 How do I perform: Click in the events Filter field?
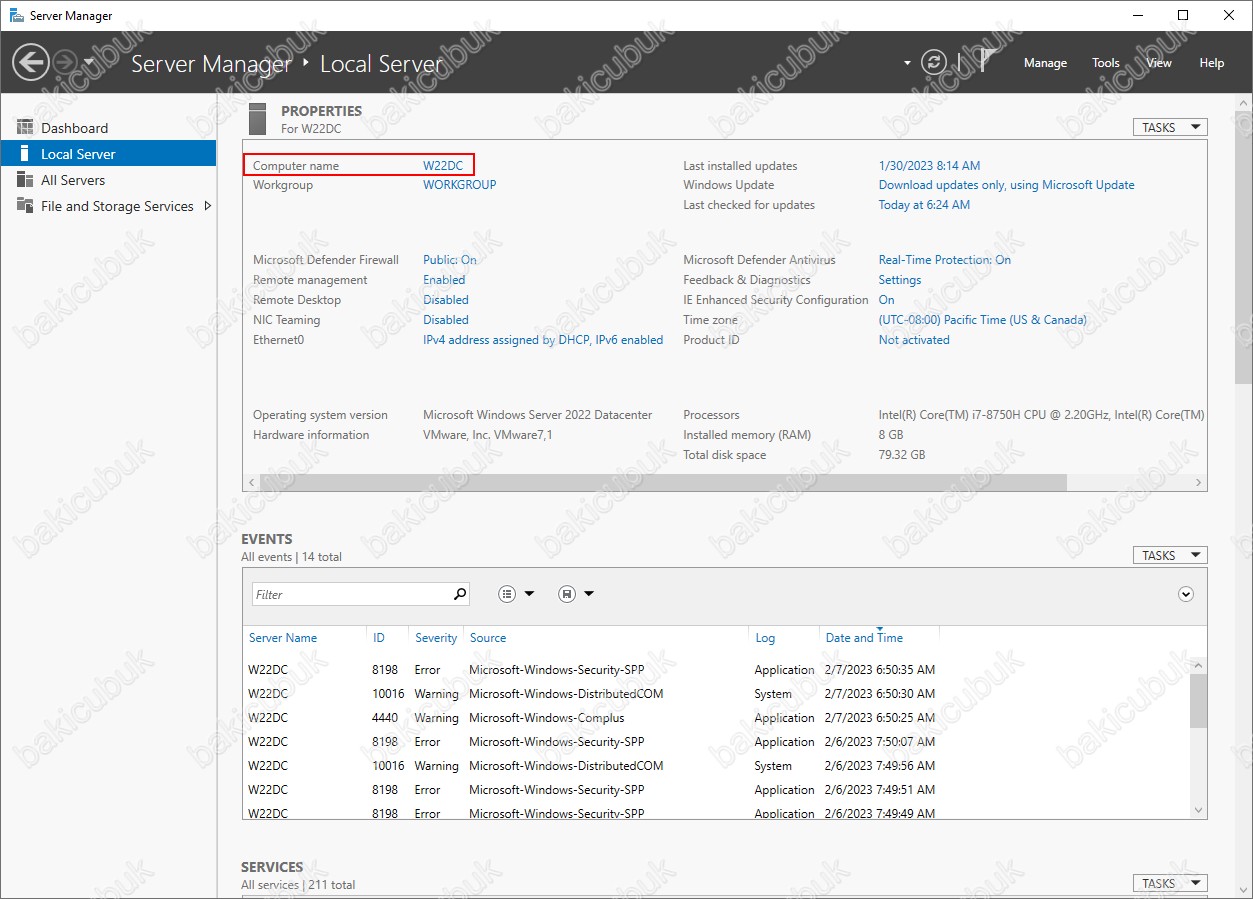coord(351,594)
